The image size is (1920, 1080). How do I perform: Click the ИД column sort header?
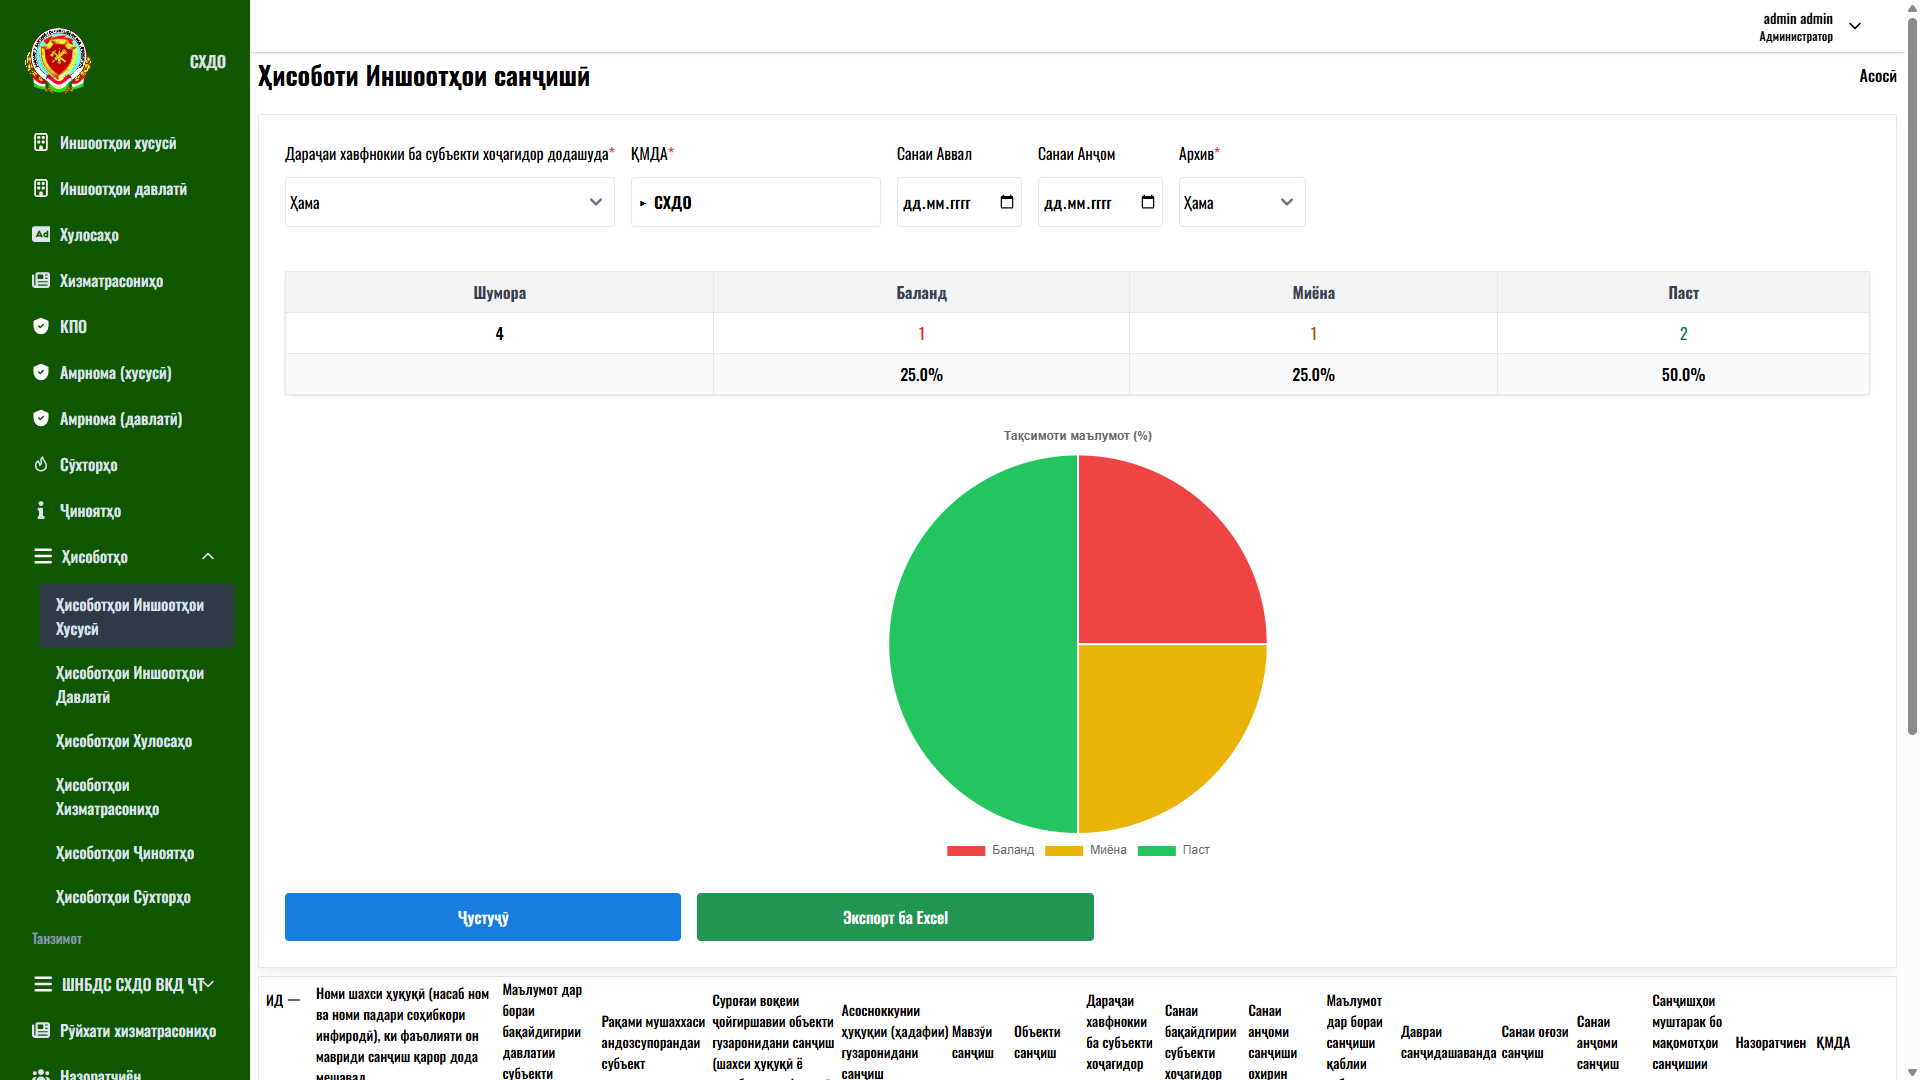point(283,1000)
